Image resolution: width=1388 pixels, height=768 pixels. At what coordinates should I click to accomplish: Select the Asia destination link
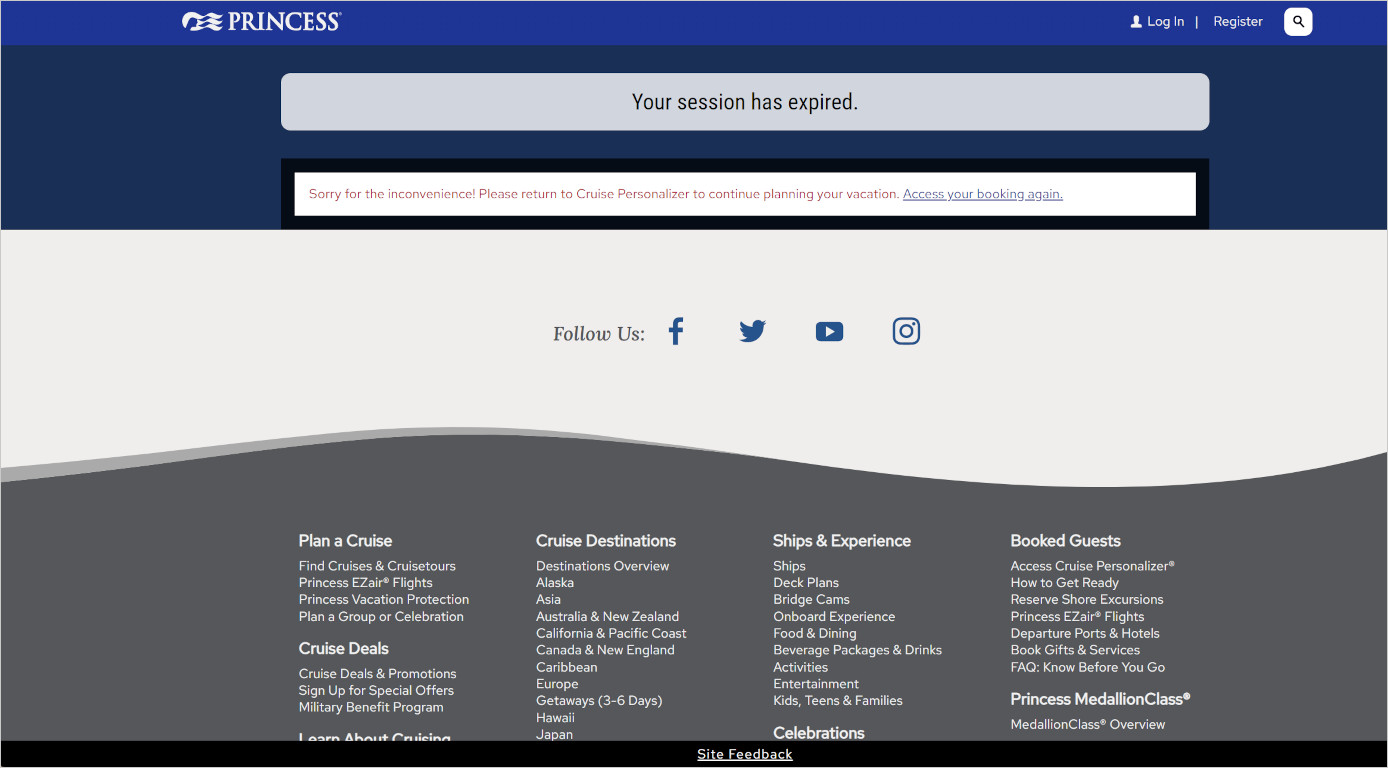(548, 600)
